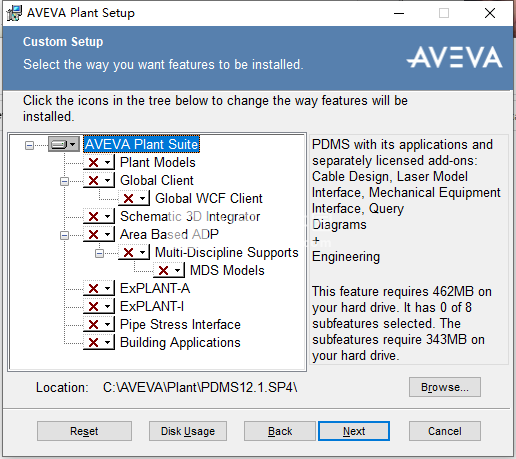Screen dimensions: 516x459
Task: Collapse the Global Client tree node
Action: (64, 181)
